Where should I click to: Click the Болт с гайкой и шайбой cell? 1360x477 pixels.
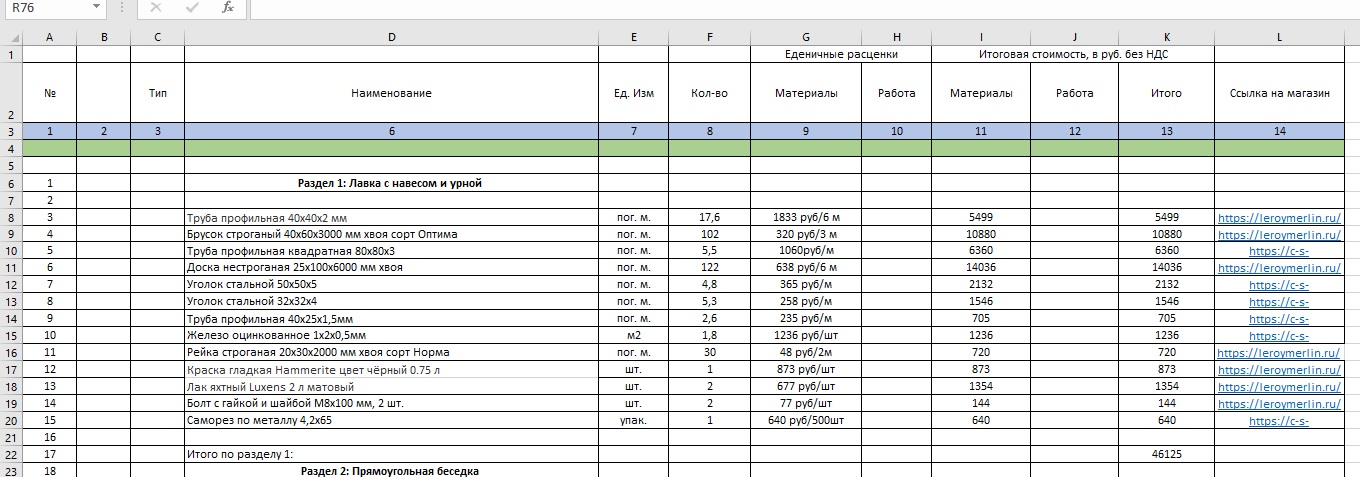point(391,404)
